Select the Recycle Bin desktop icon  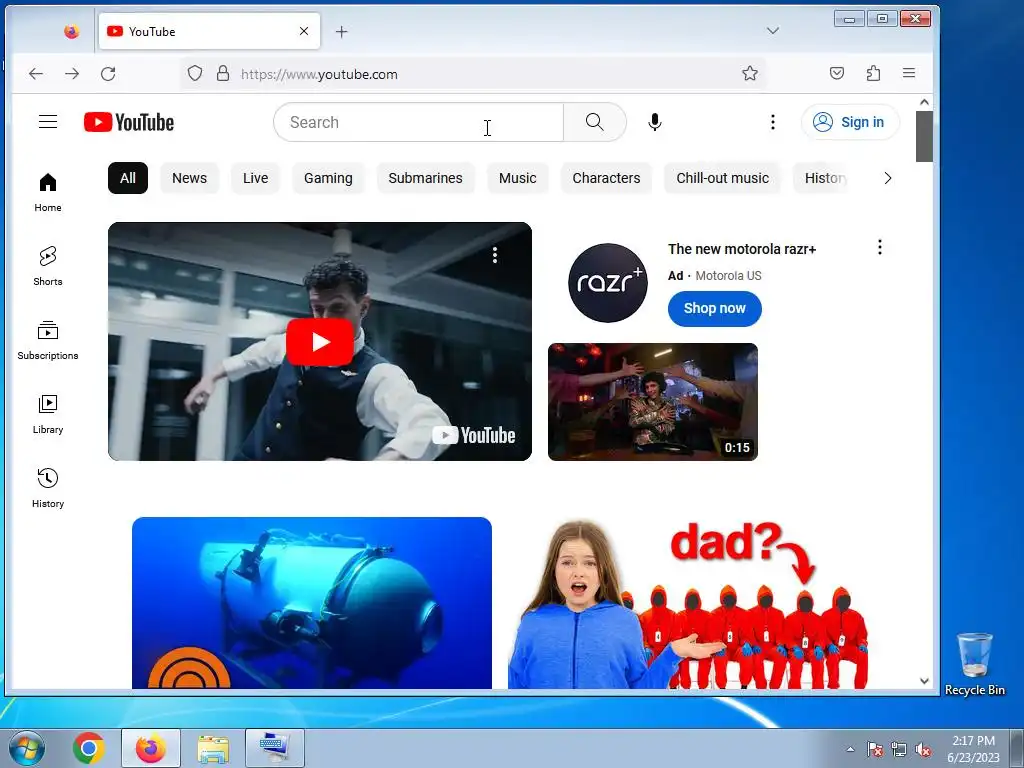pyautogui.click(x=974, y=664)
